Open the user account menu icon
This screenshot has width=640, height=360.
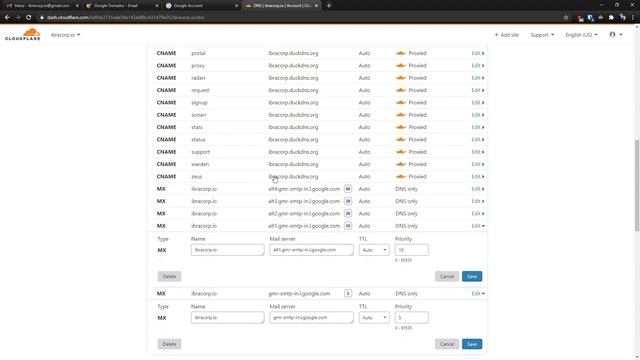tap(616, 35)
